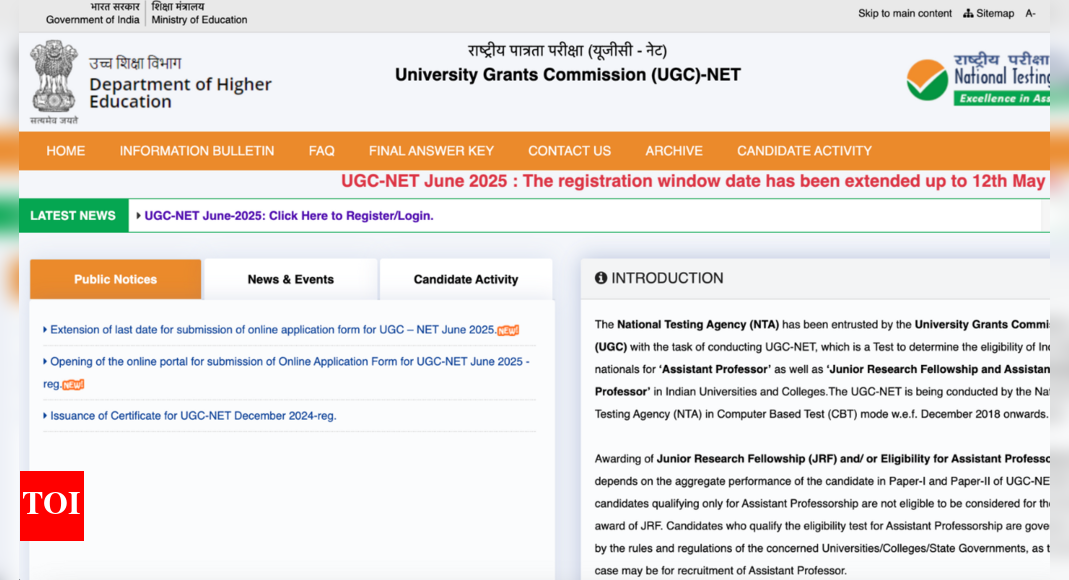
Task: Open the CONTACT US page
Action: [569, 151]
